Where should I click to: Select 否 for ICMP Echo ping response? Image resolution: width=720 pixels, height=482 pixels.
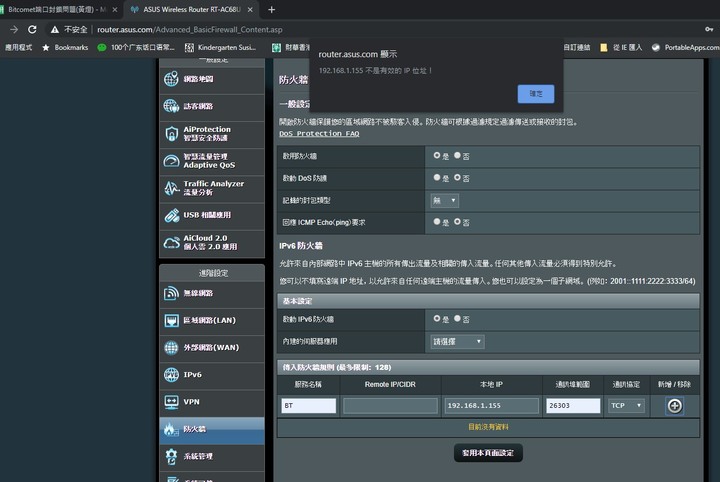coord(457,222)
